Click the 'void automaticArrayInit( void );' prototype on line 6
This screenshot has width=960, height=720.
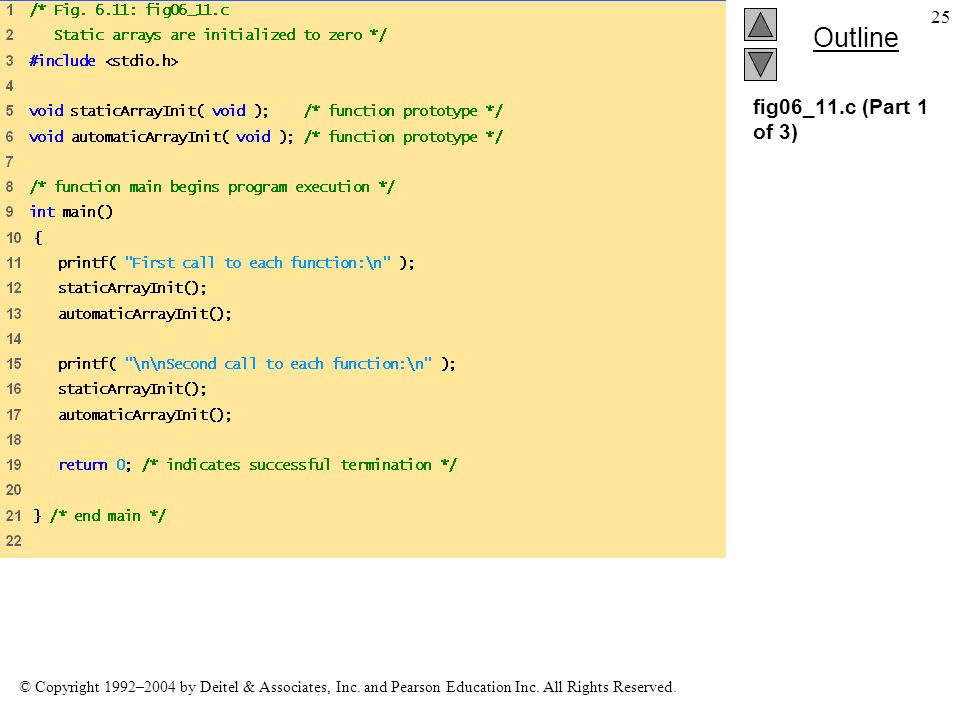[x=161, y=137]
